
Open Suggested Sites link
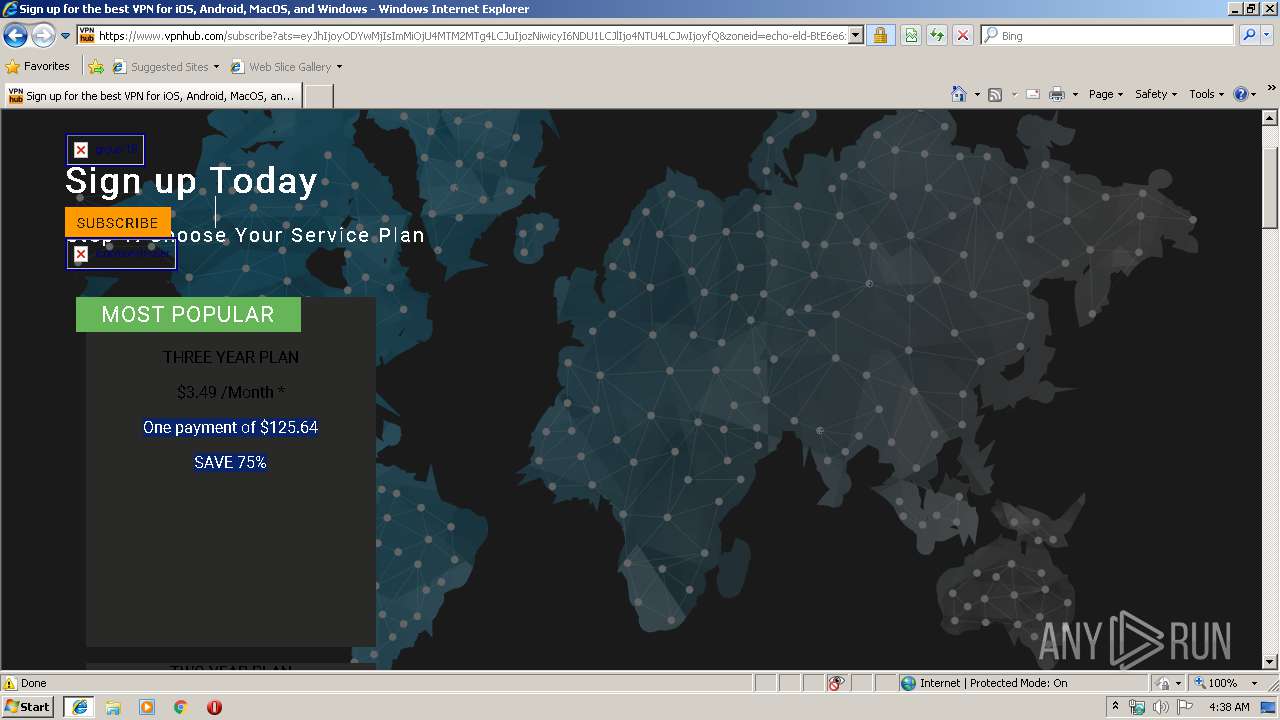[165, 67]
